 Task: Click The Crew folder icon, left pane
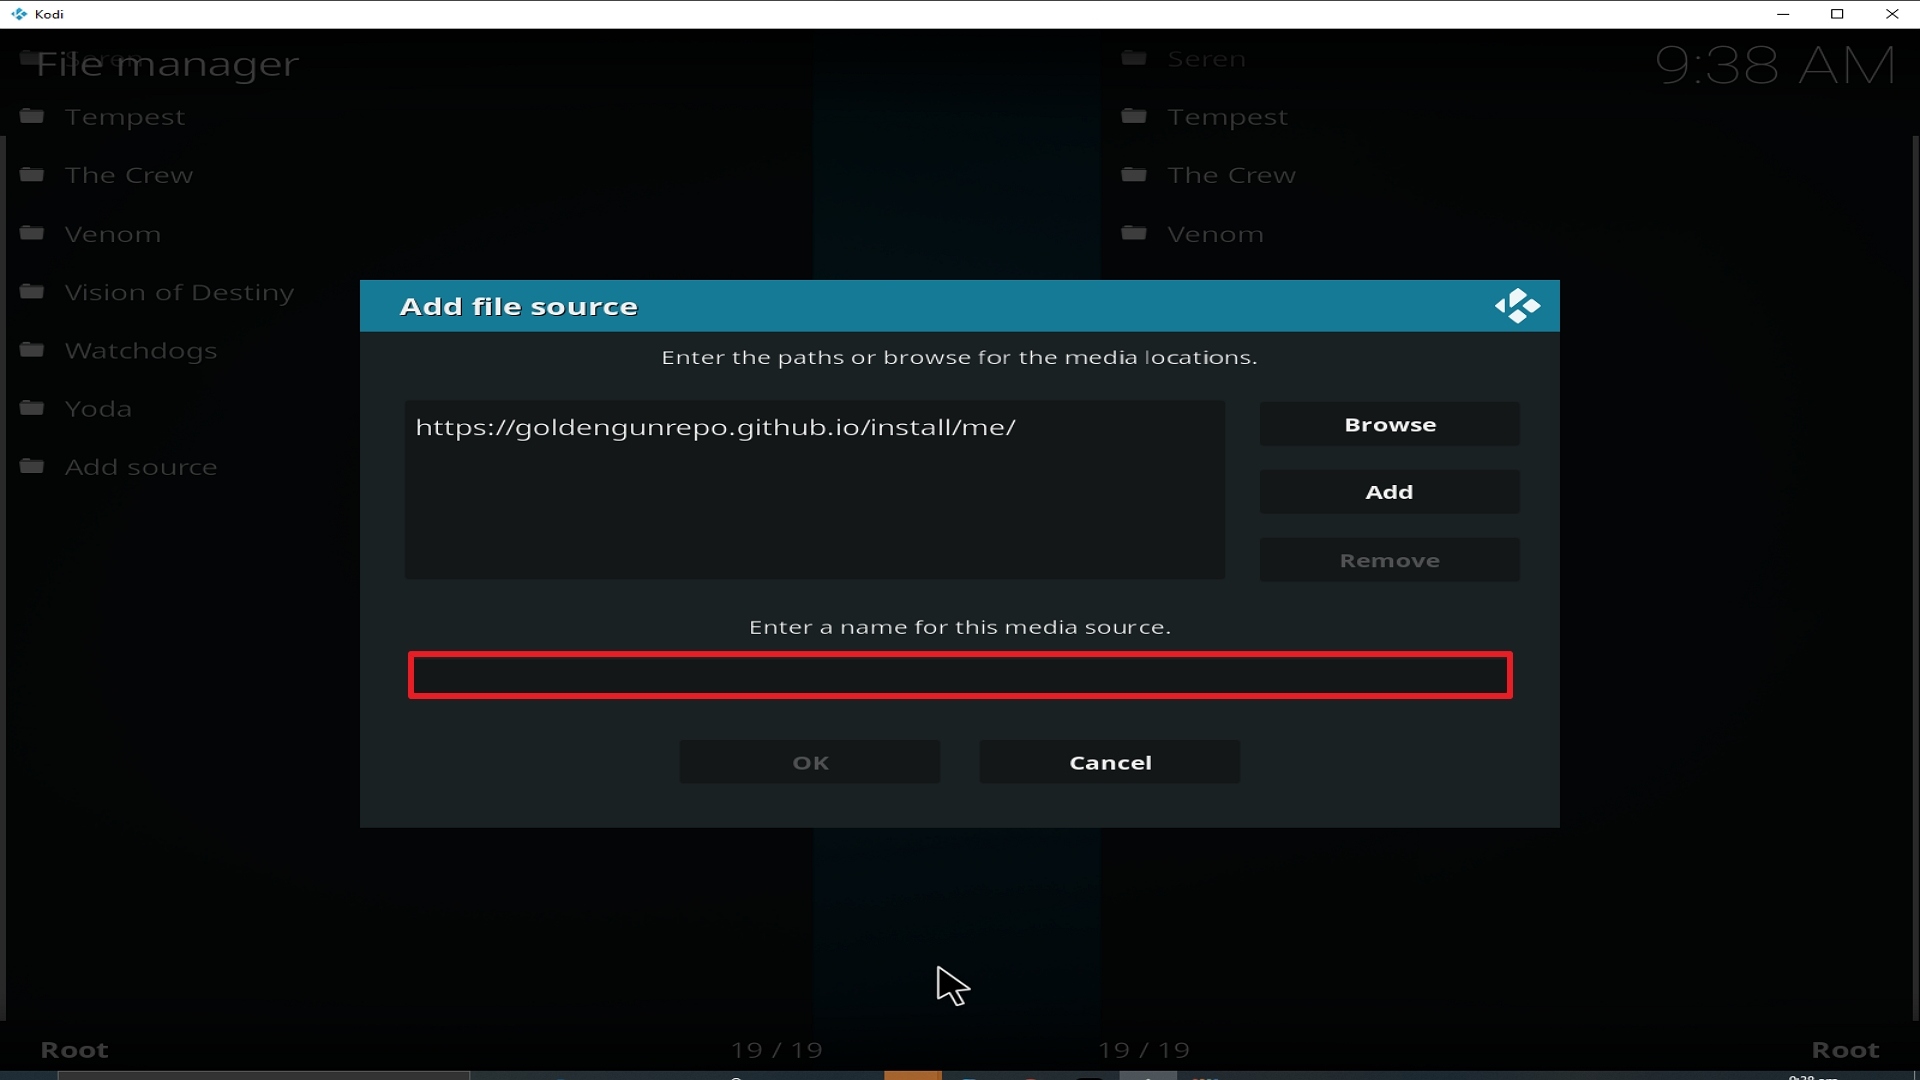[x=32, y=174]
